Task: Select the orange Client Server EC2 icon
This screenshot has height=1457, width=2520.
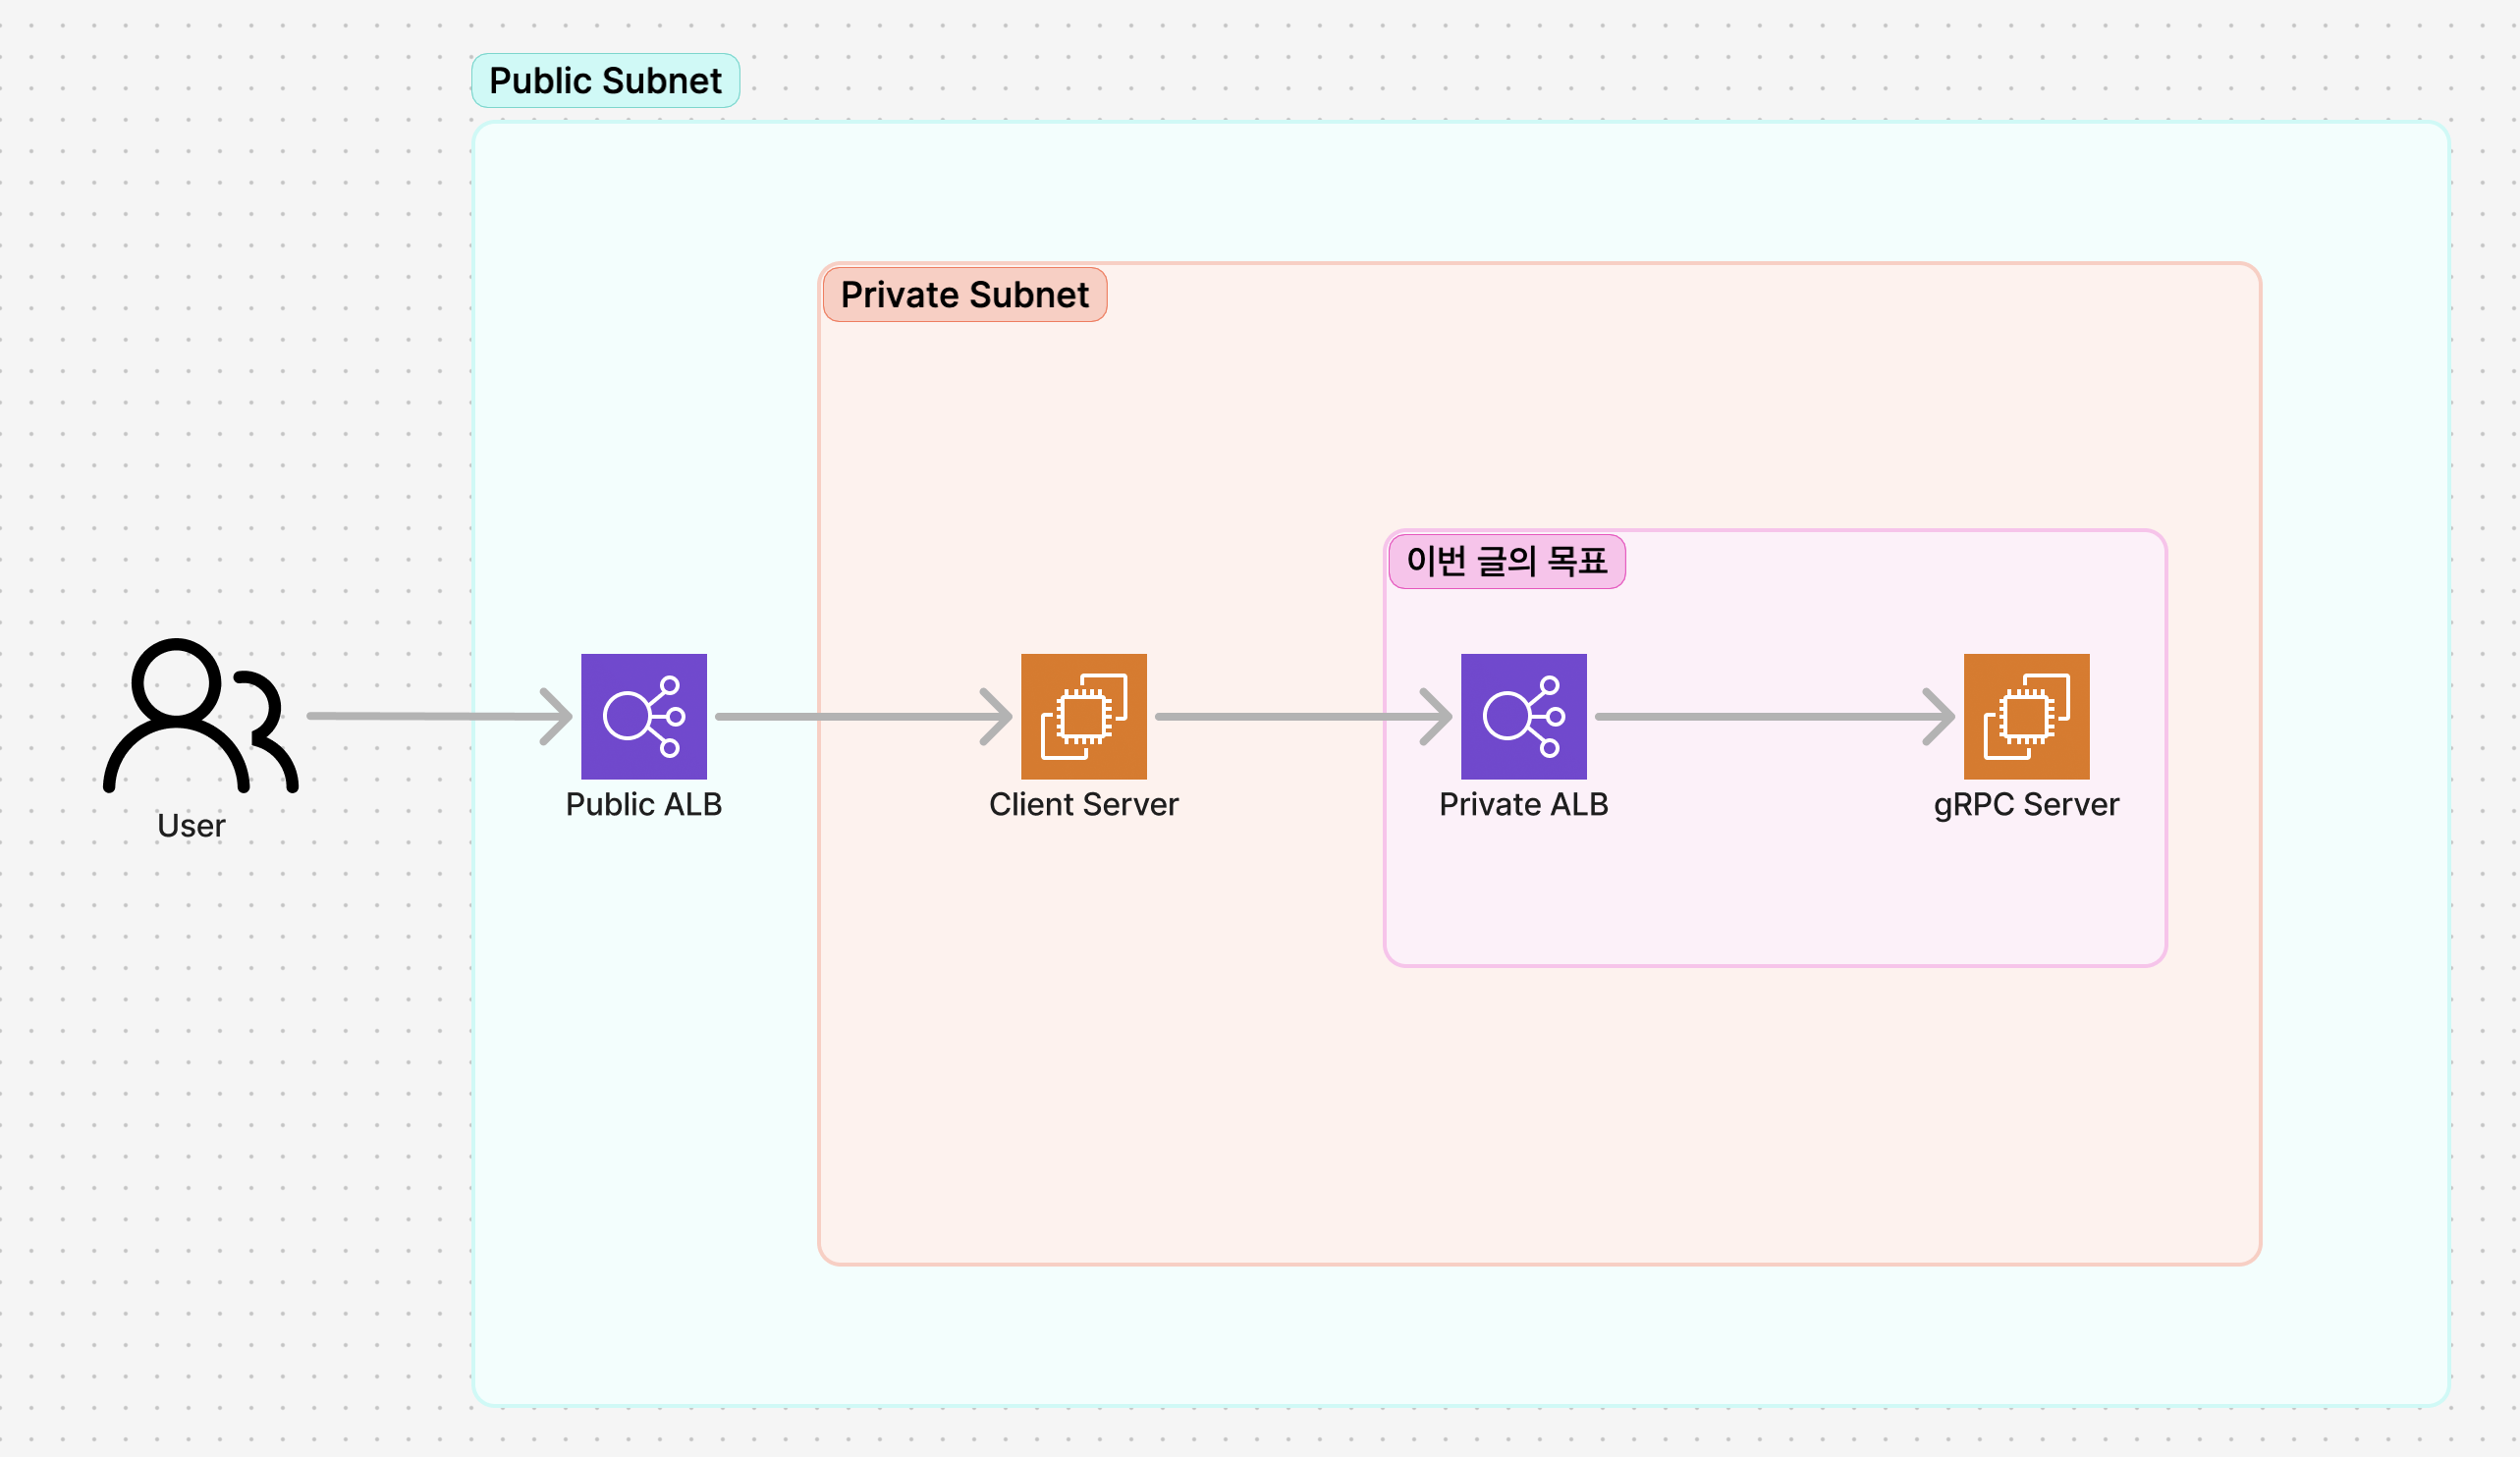Action: pyautogui.click(x=1083, y=716)
